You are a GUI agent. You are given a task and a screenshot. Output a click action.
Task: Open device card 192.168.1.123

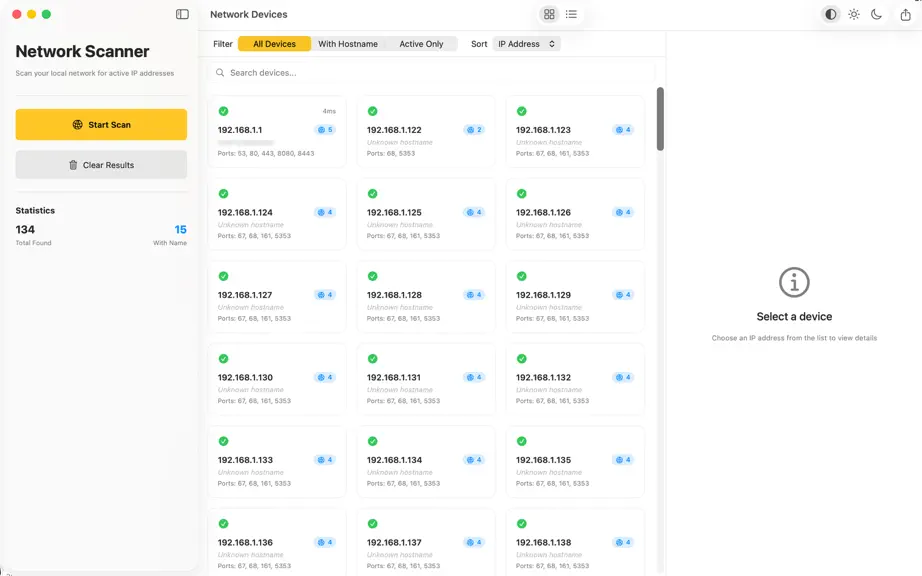tap(575, 132)
